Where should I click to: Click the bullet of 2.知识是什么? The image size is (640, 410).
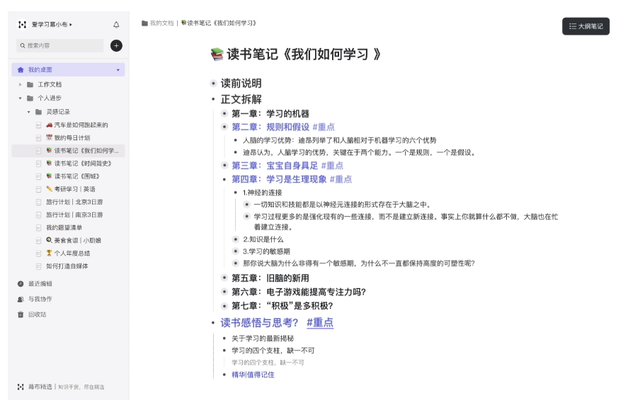pyautogui.click(x=236, y=239)
